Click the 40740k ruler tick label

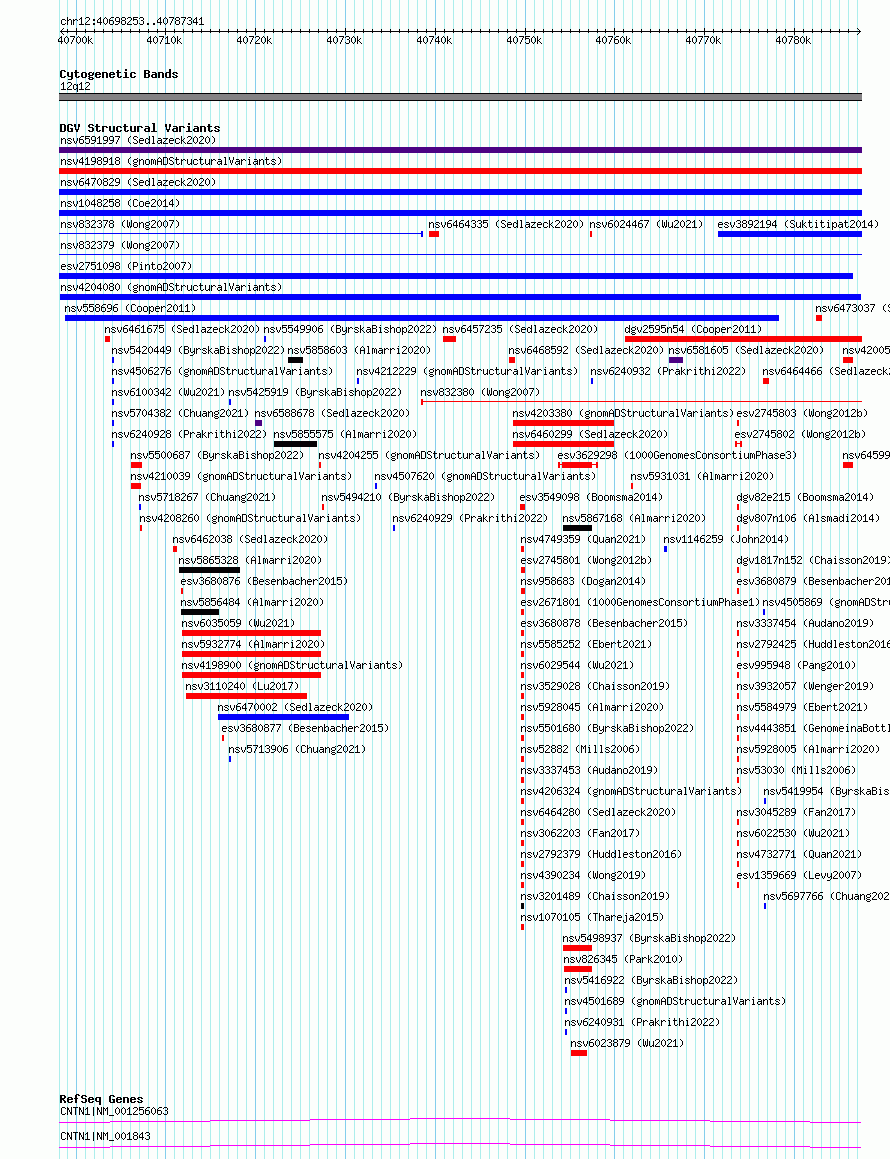(x=434, y=41)
